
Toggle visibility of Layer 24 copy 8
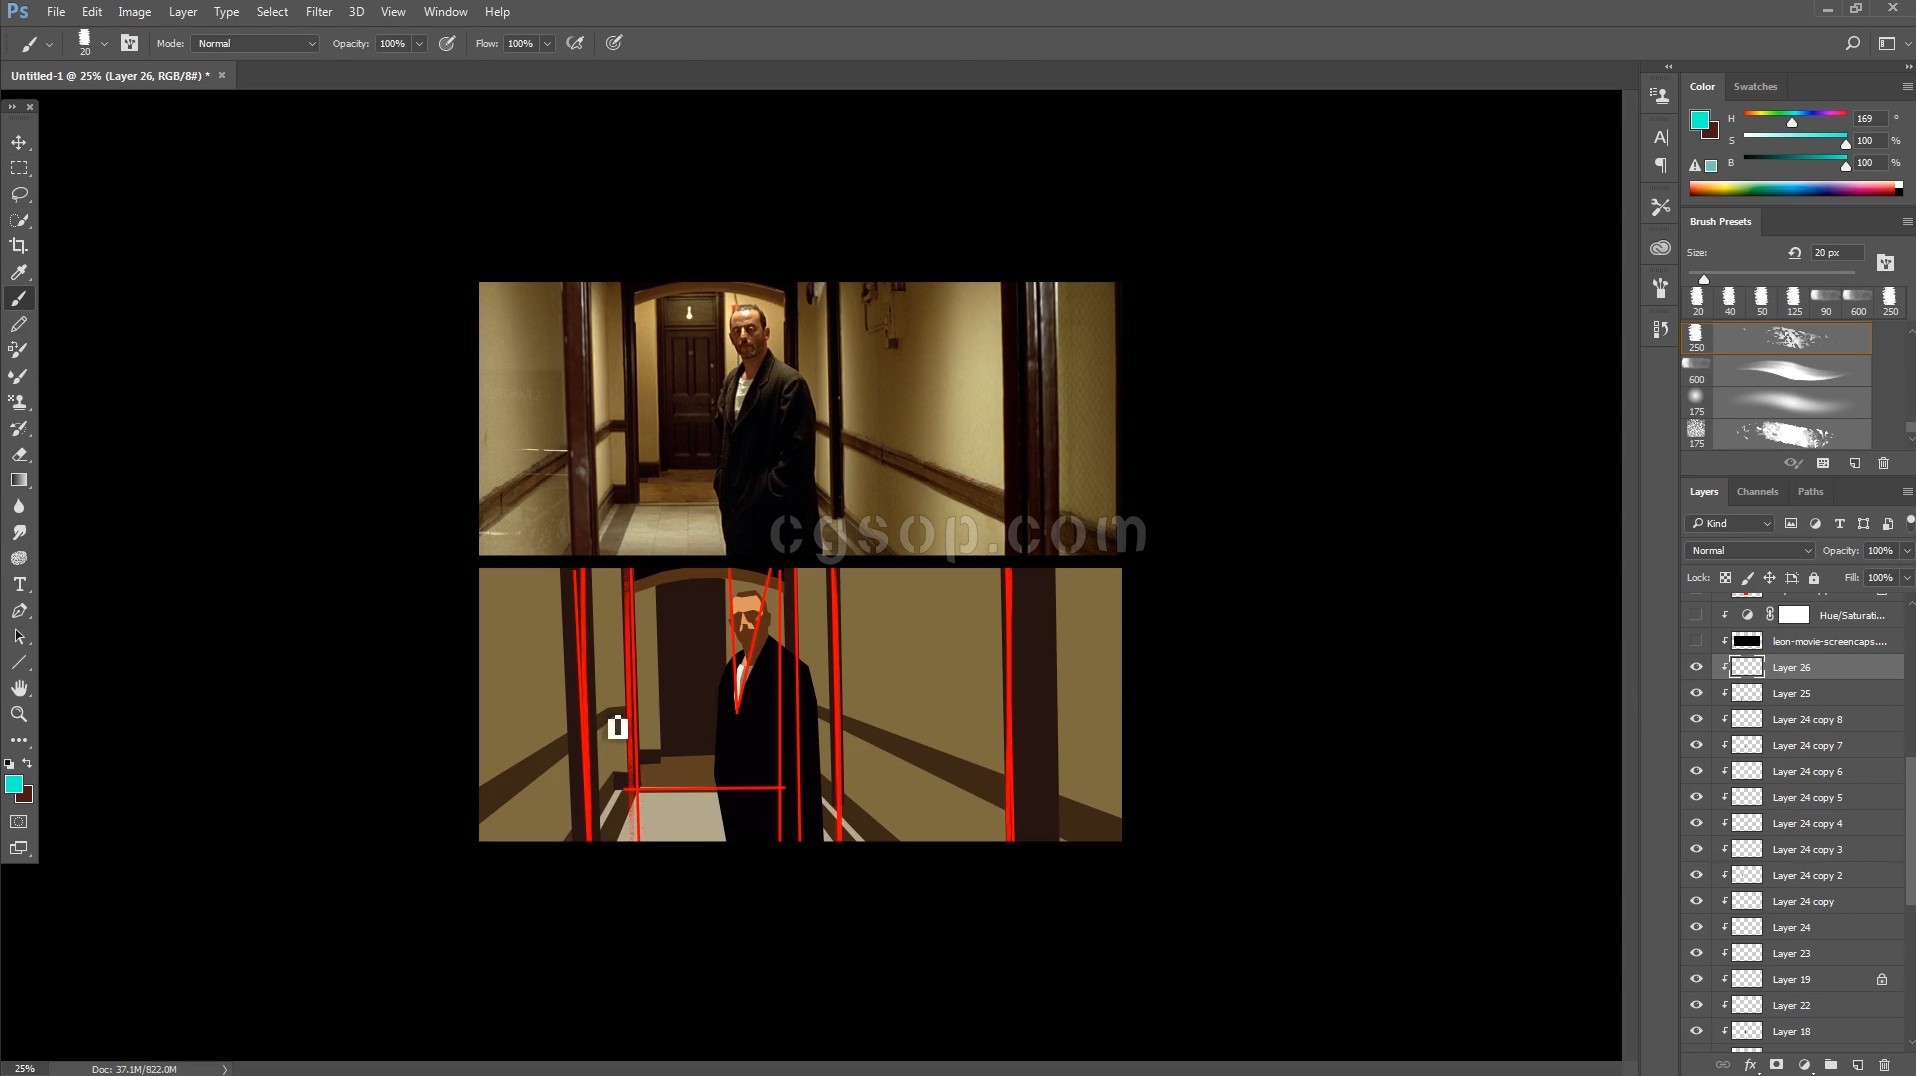point(1696,719)
